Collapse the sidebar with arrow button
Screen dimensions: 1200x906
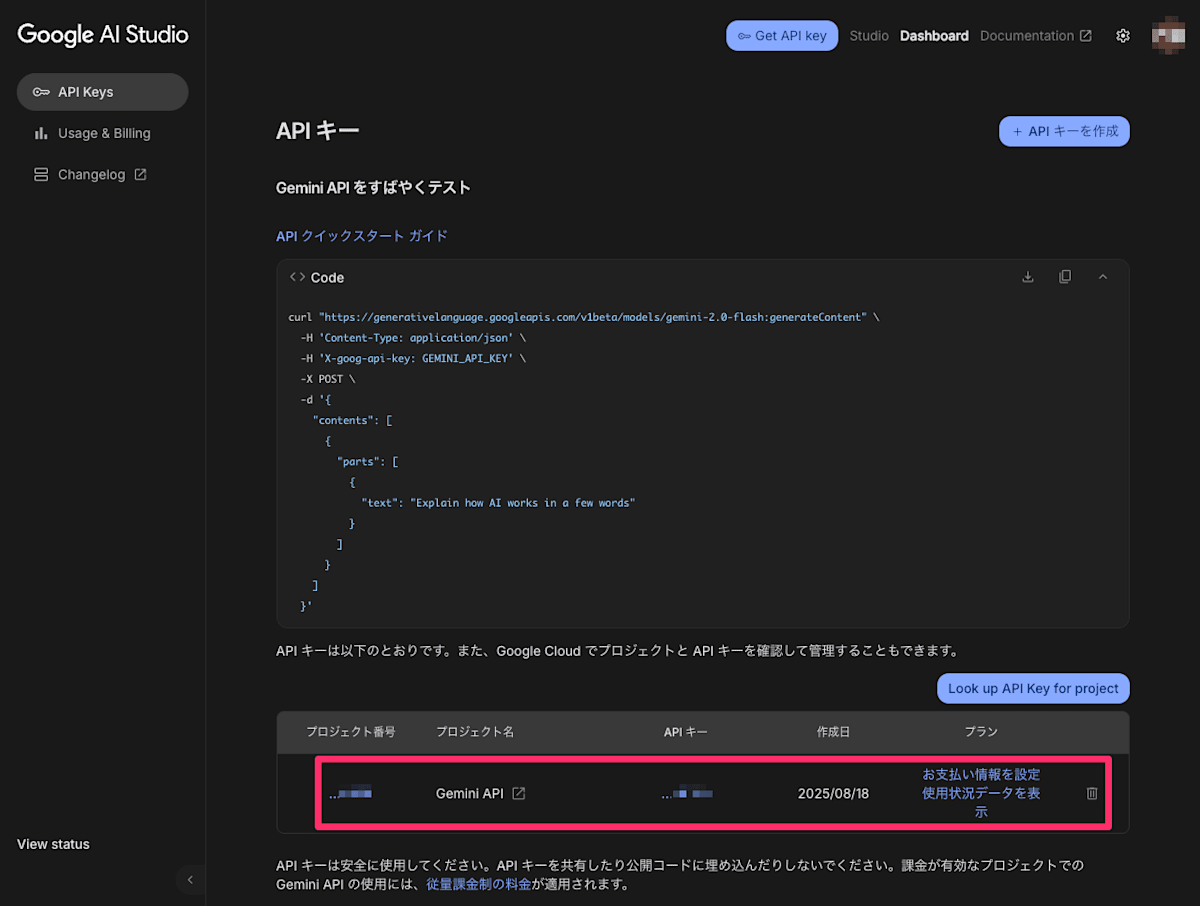[190, 880]
